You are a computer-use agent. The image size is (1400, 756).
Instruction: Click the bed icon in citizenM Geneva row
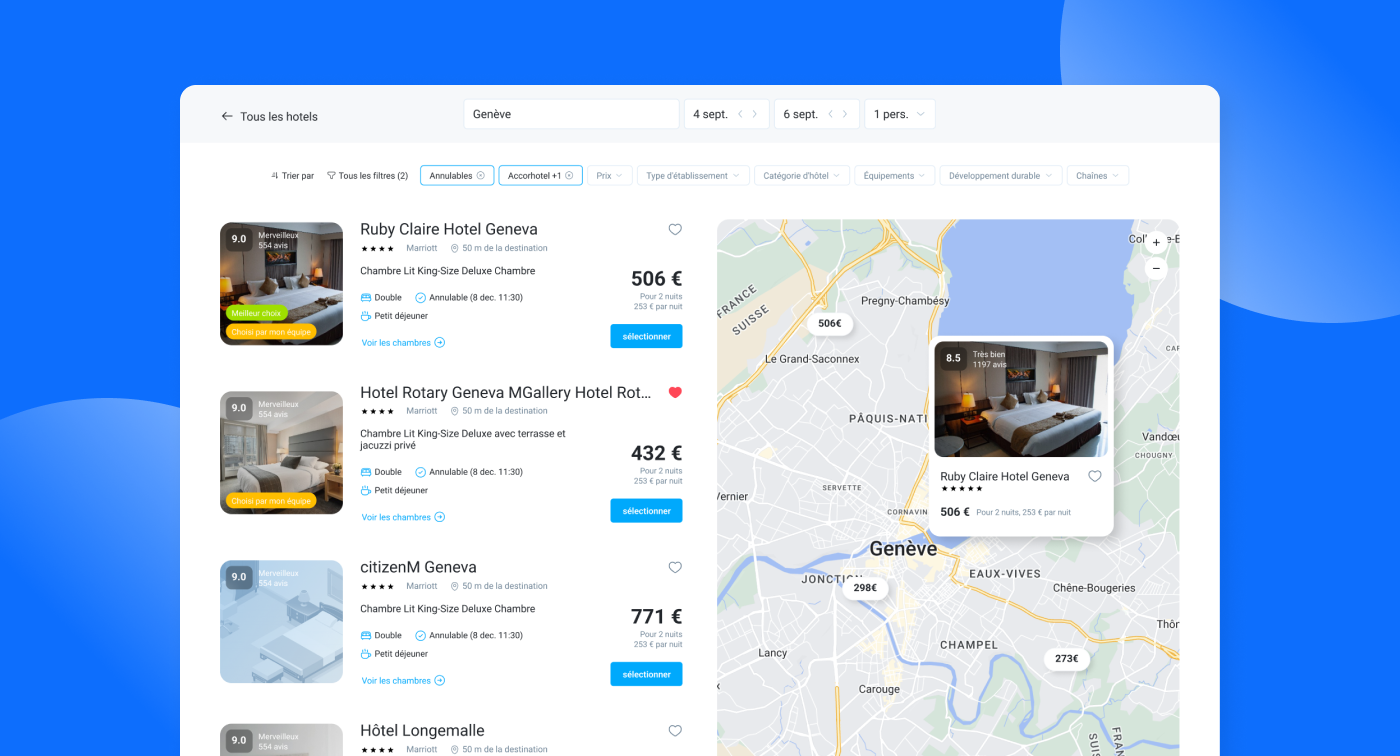pos(366,636)
